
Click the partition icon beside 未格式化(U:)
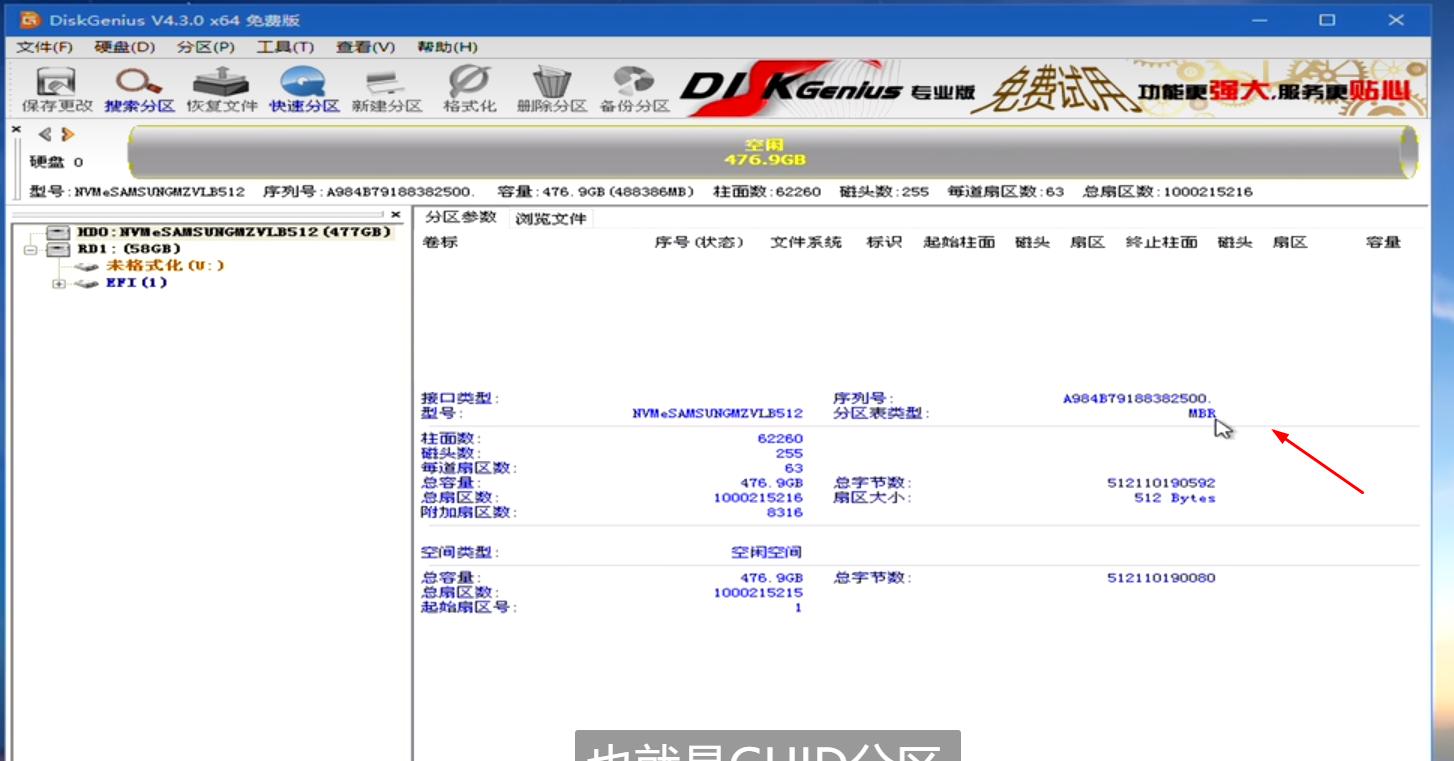pyautogui.click(x=88, y=266)
